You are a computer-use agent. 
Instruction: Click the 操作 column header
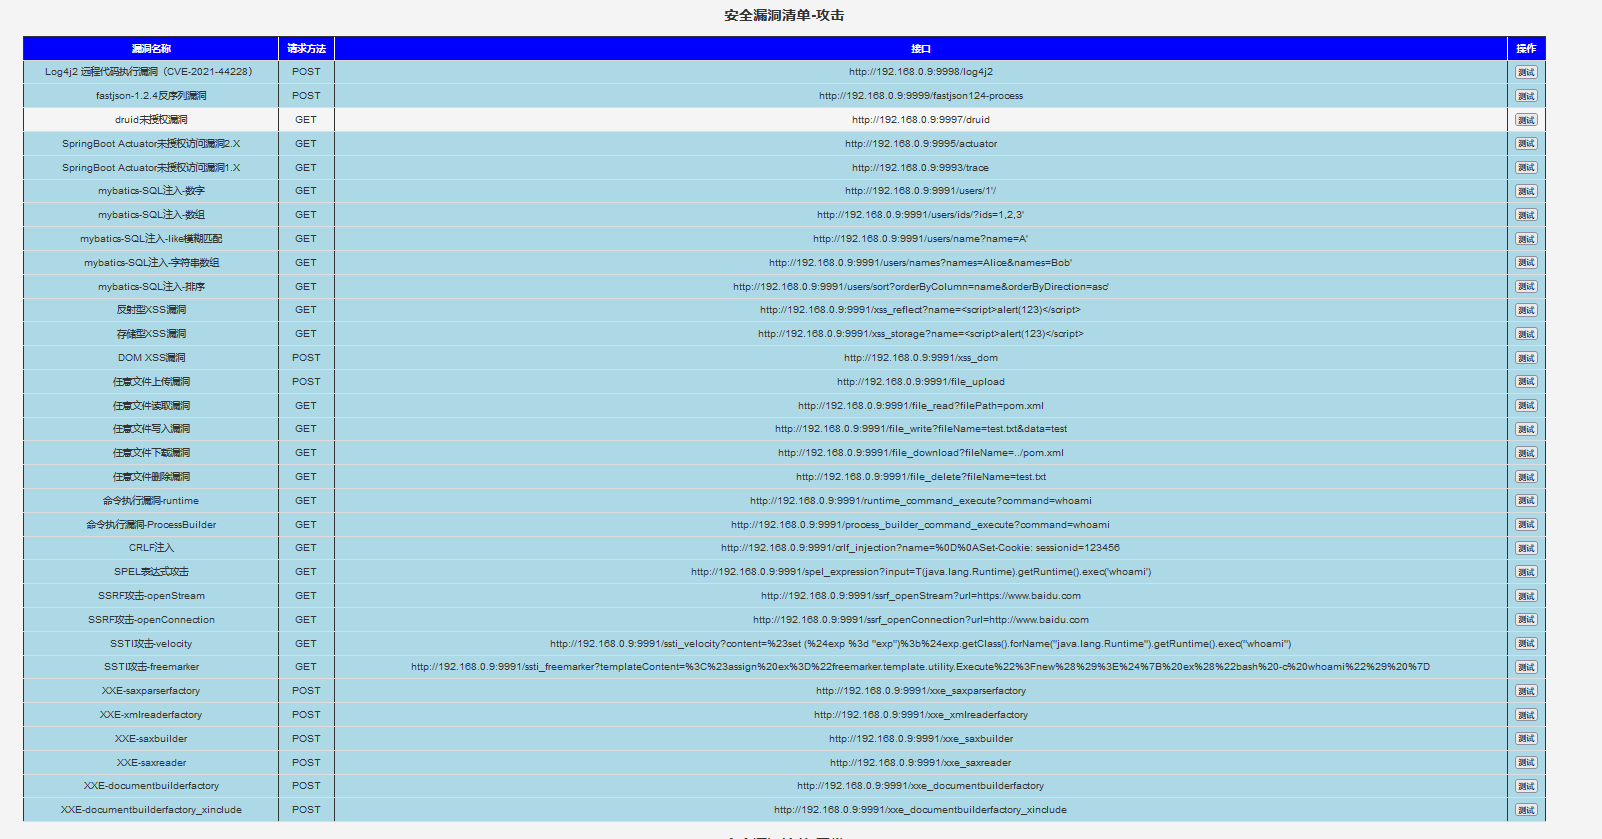point(1526,48)
